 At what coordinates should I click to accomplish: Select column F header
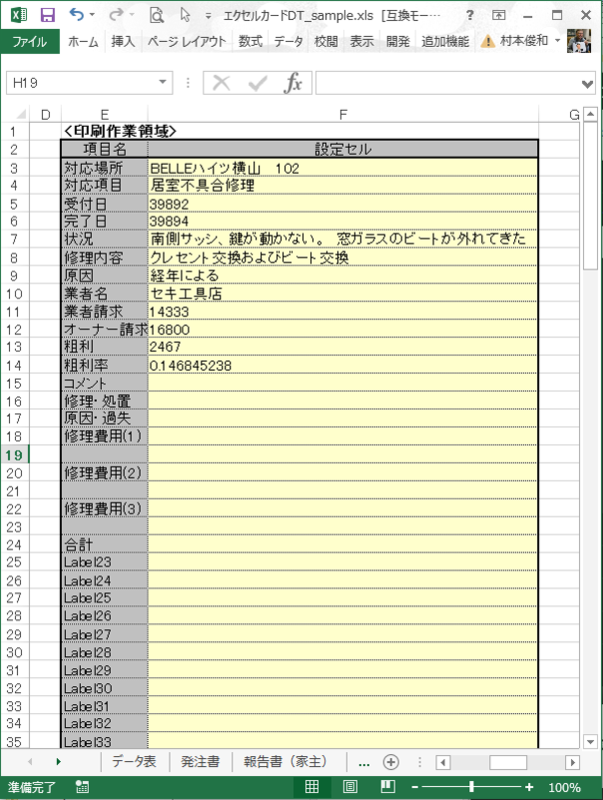pyautogui.click(x=343, y=114)
